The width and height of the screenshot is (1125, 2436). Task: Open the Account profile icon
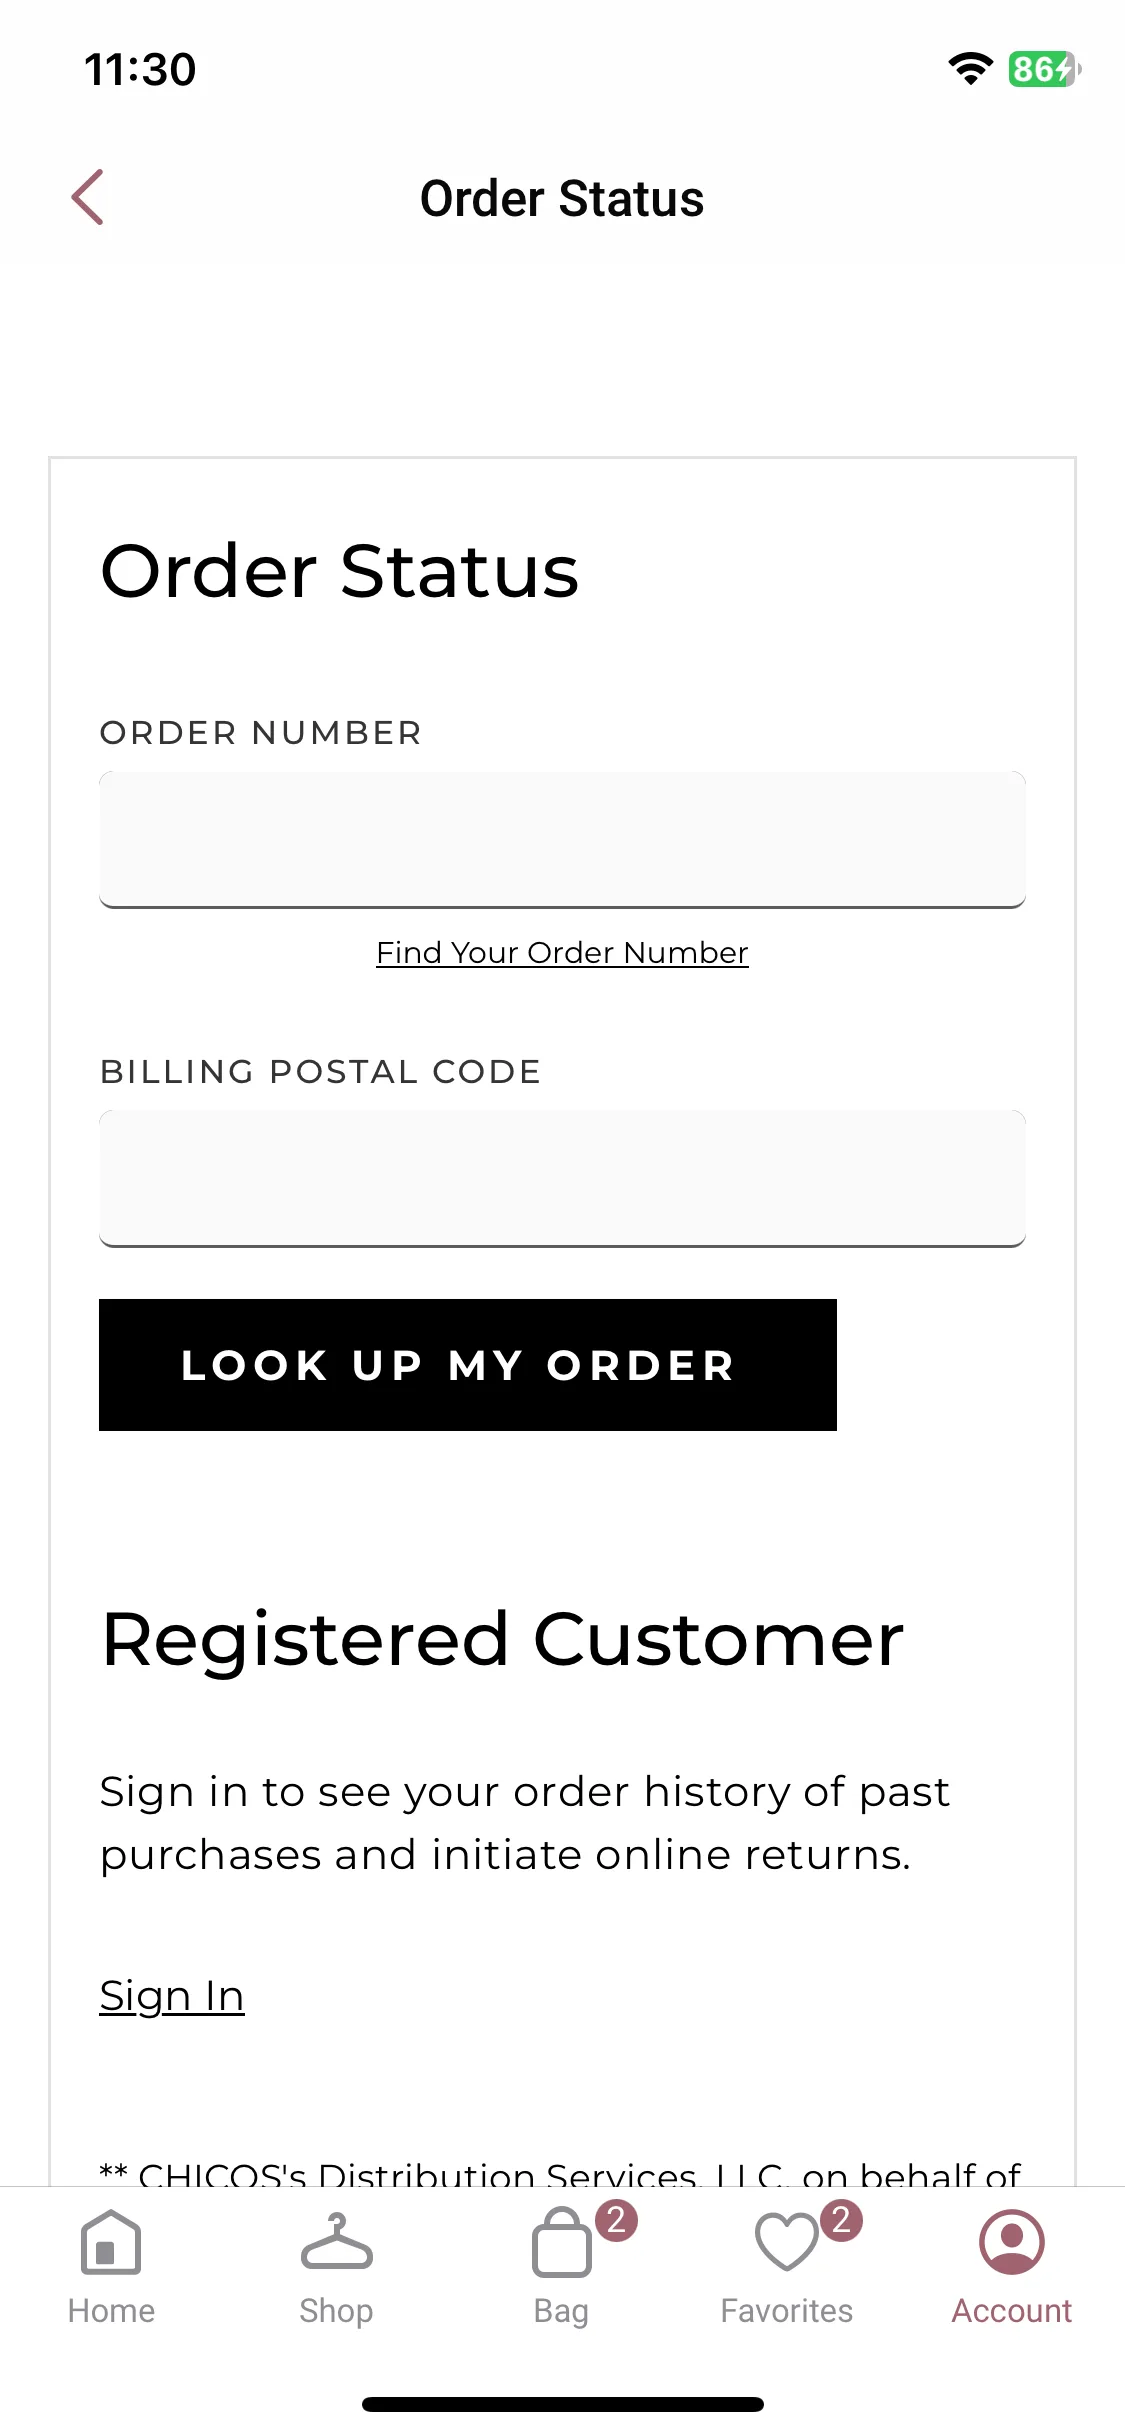click(1012, 2241)
